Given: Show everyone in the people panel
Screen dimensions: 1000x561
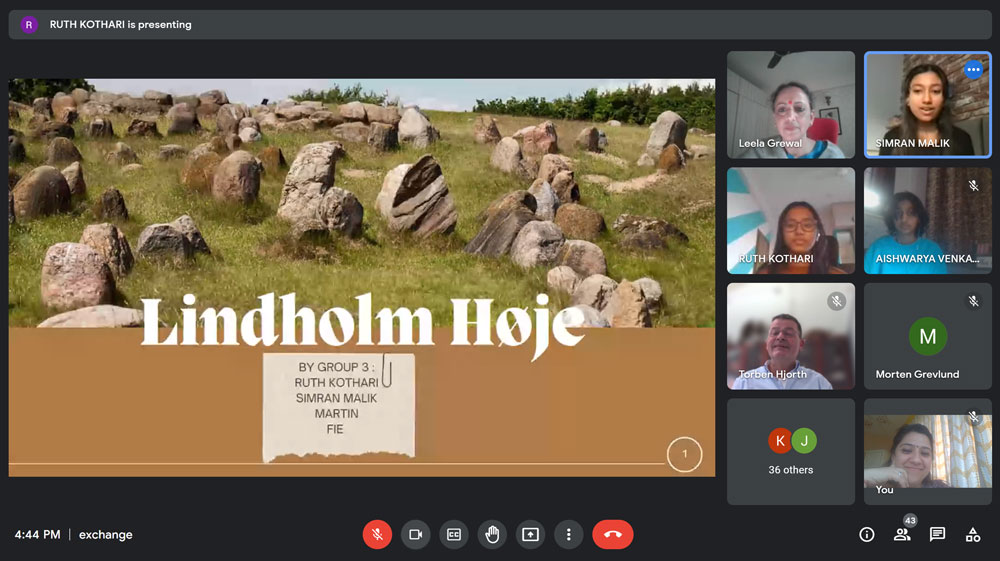Looking at the screenshot, I should [902, 535].
